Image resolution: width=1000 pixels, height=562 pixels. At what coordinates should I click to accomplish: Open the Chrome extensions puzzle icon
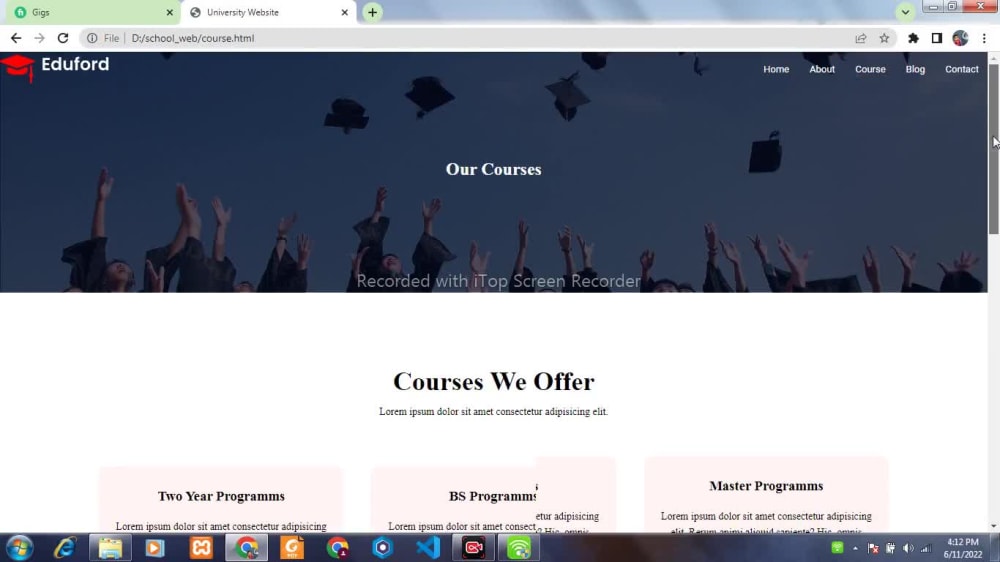point(913,38)
